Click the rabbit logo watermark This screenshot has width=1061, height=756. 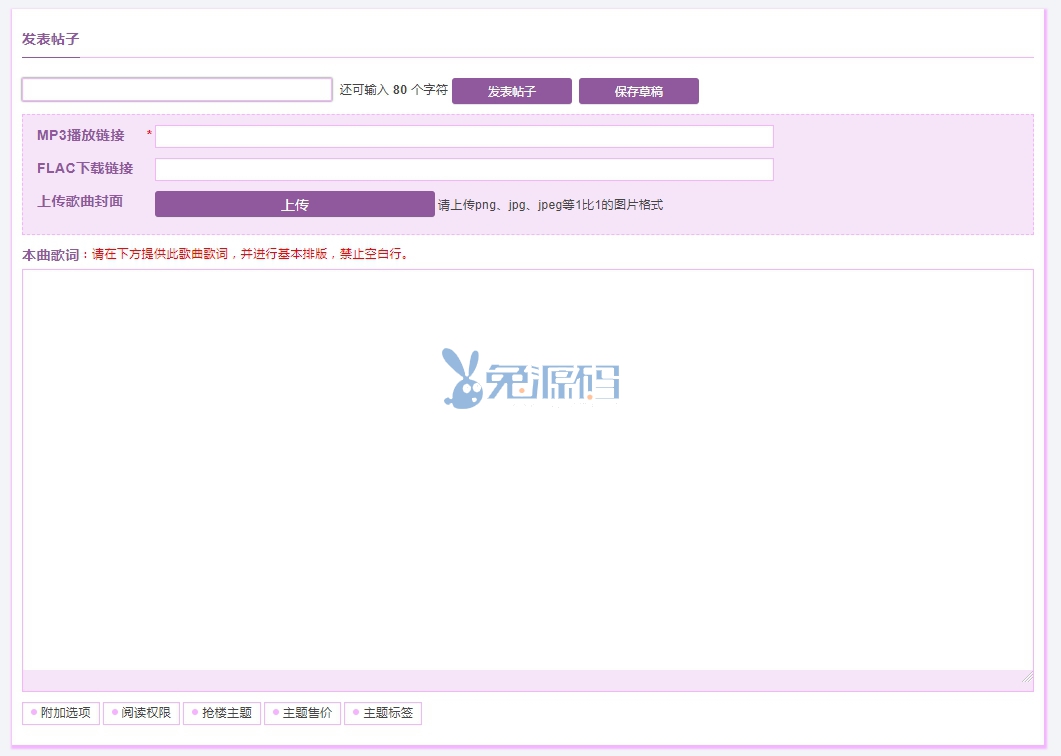point(530,378)
